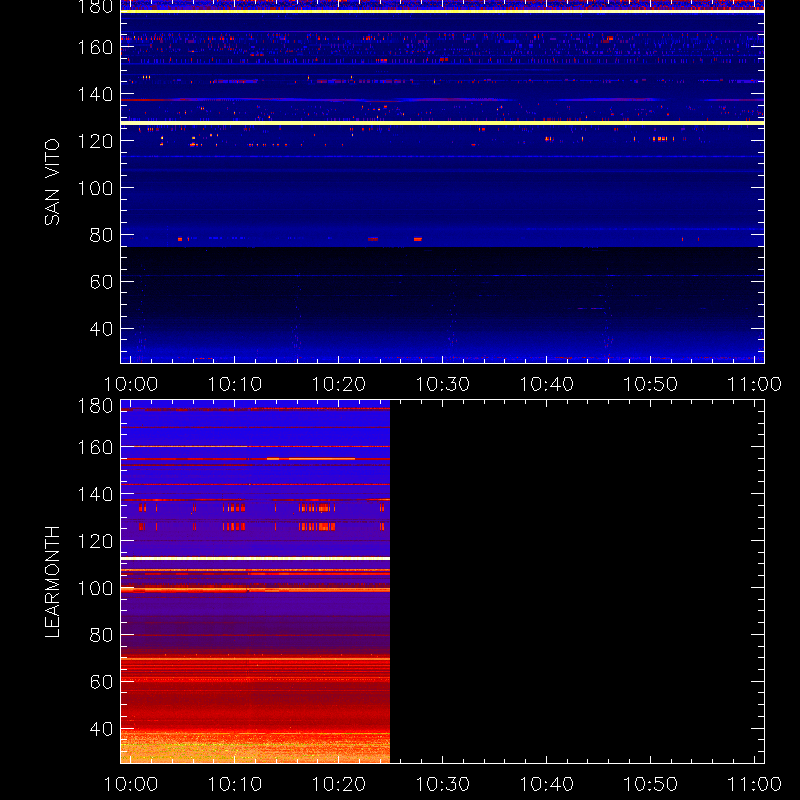Screen dimensions: 800x800
Task: Click 10:30 time label under LEARMONTH plot
Action: (443, 784)
